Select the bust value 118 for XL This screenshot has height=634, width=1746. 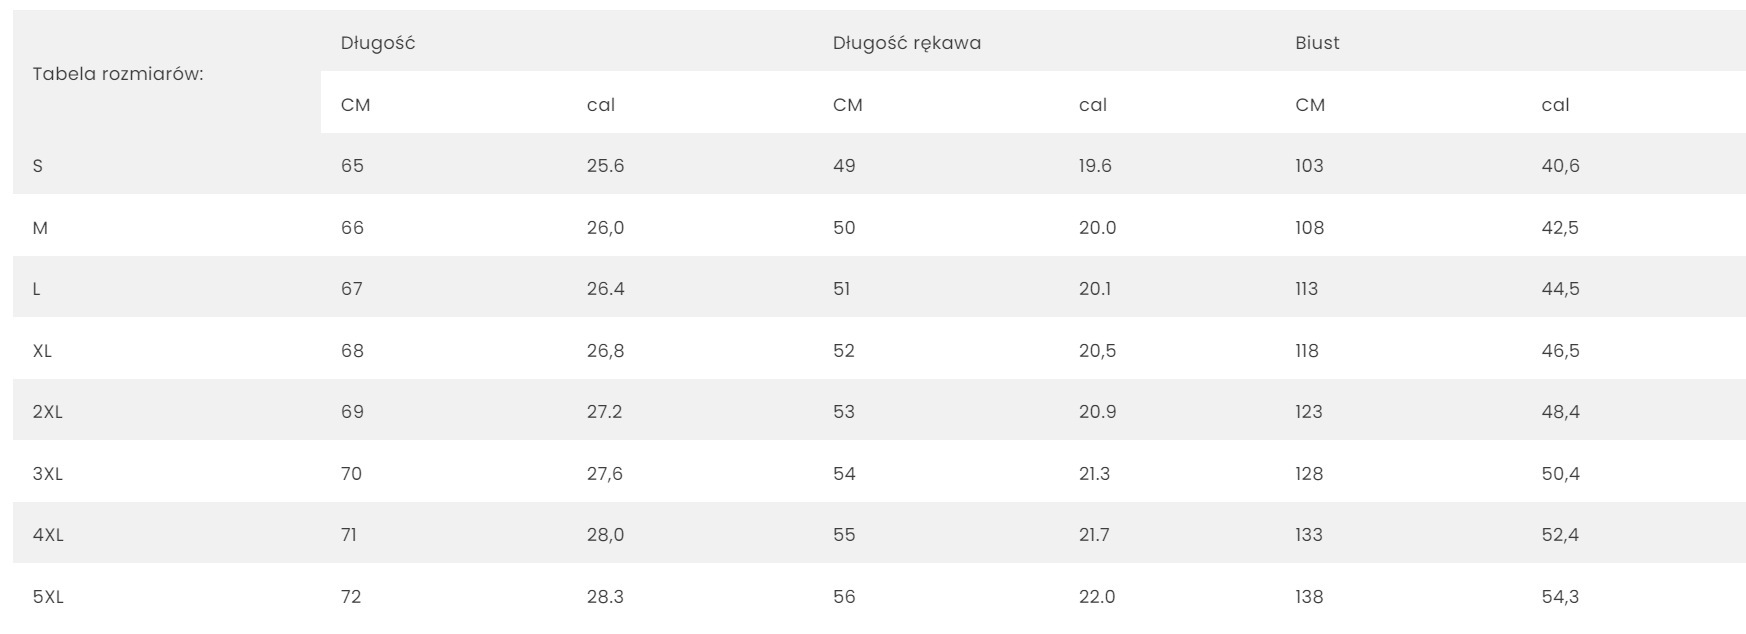pos(1307,351)
